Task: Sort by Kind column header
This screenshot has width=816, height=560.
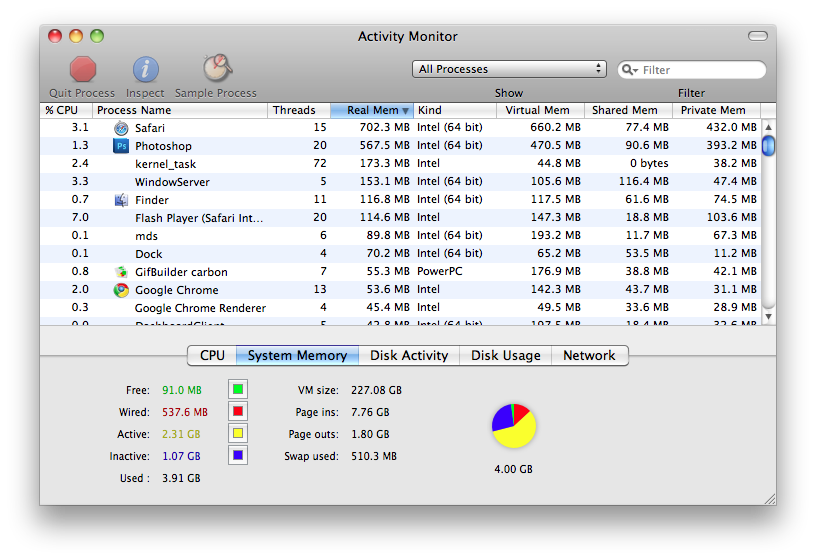Action: coord(454,110)
